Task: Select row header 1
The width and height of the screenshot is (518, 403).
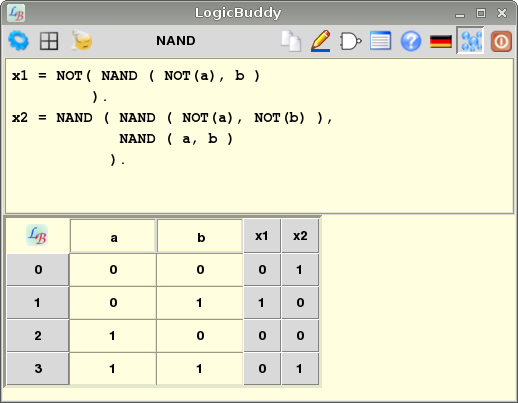Action: pos(38,302)
